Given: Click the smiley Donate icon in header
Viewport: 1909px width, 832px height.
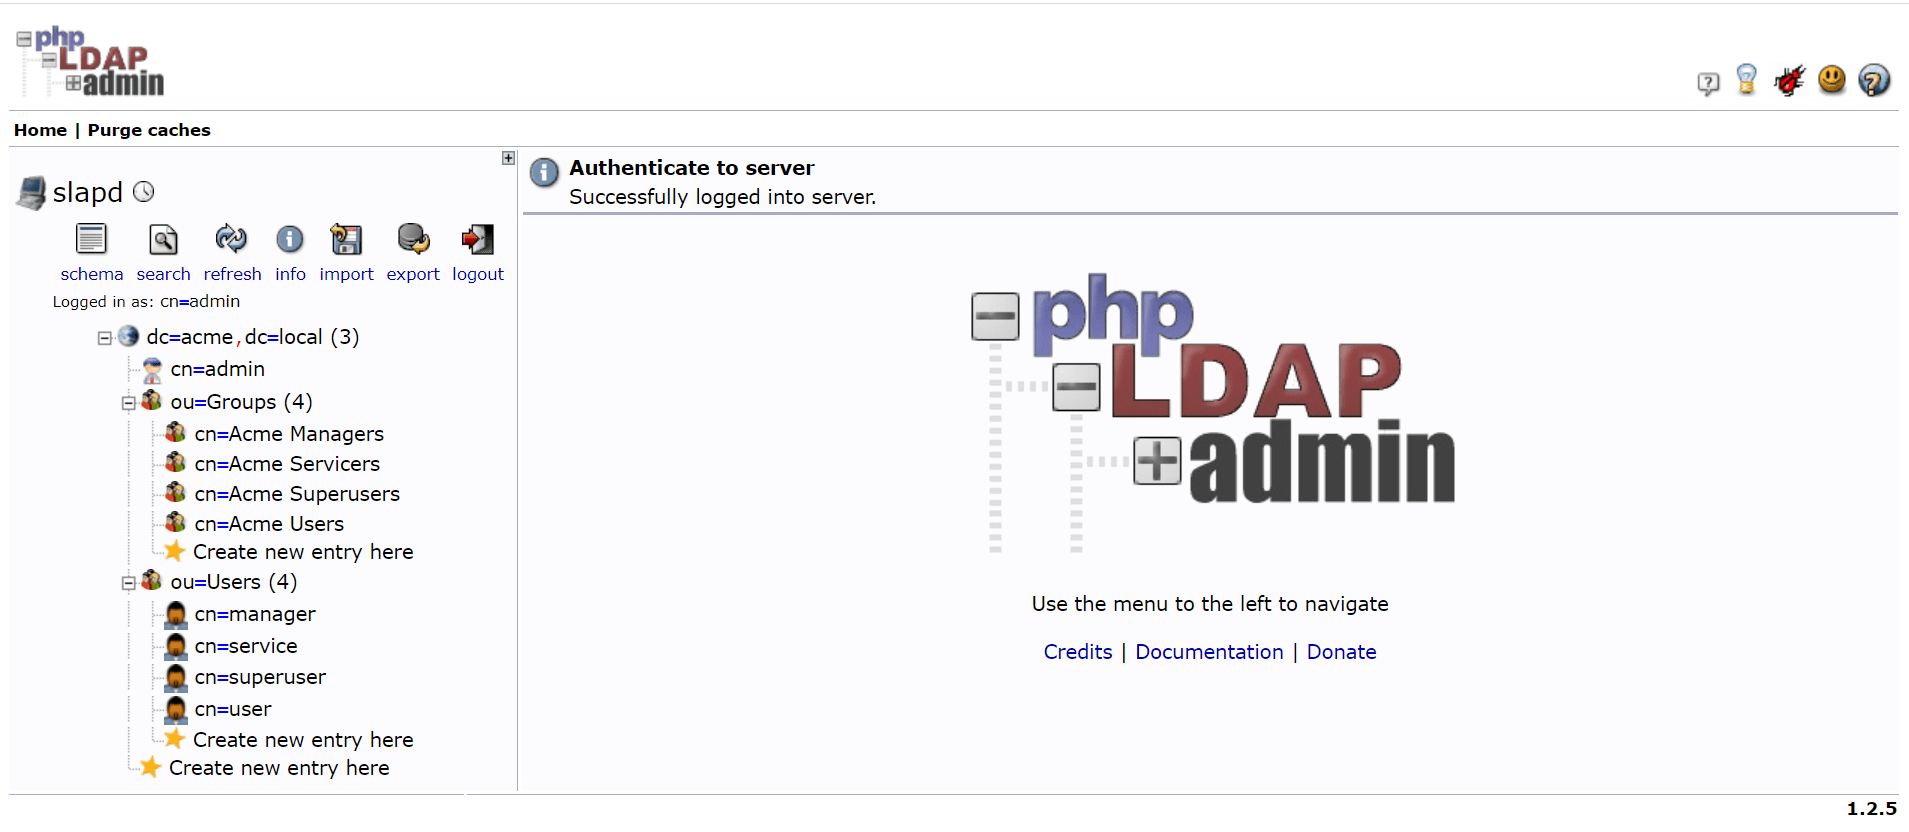Looking at the screenshot, I should click(1832, 79).
